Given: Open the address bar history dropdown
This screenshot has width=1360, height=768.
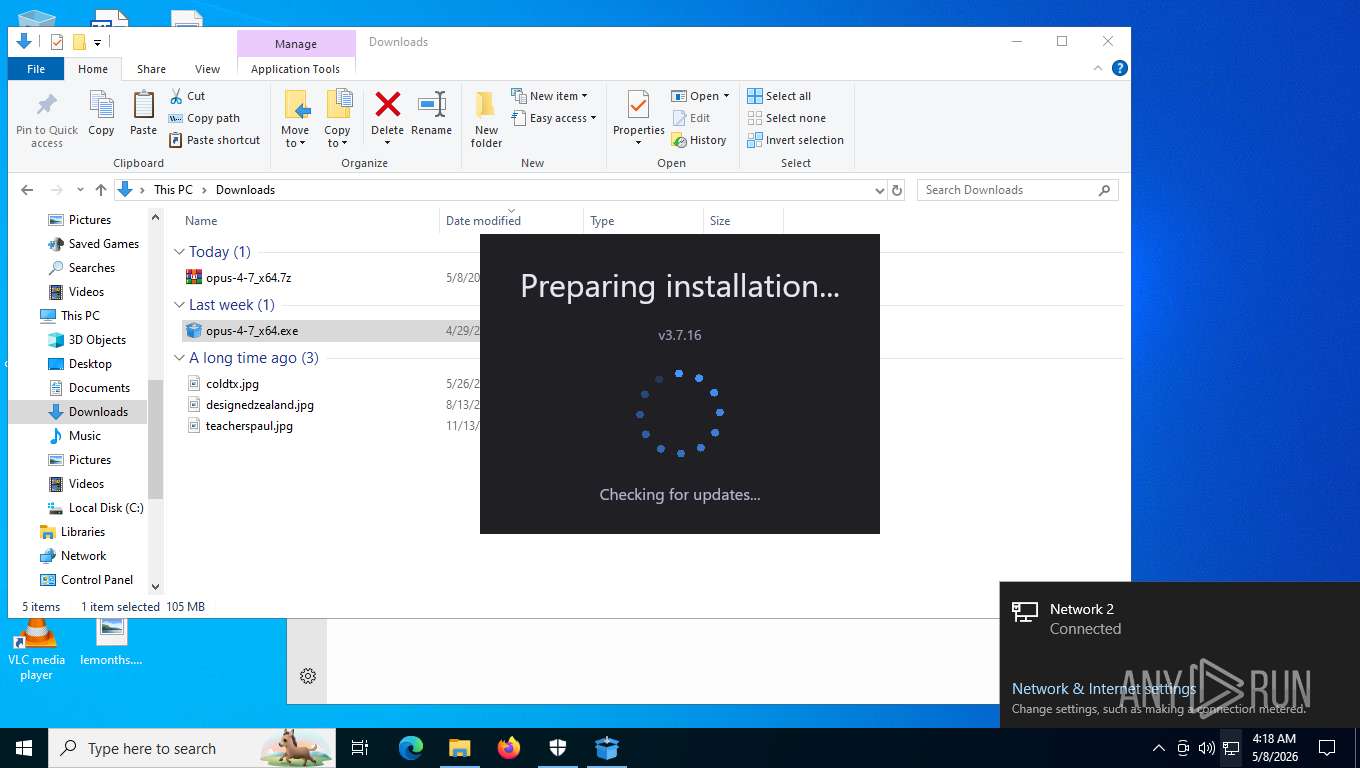Looking at the screenshot, I should click(879, 190).
